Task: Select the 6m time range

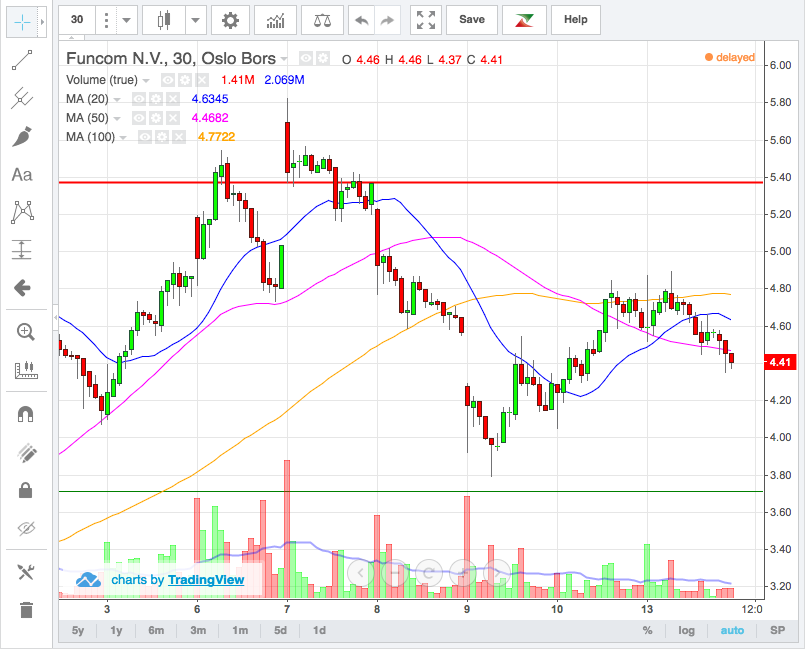Action: click(156, 630)
